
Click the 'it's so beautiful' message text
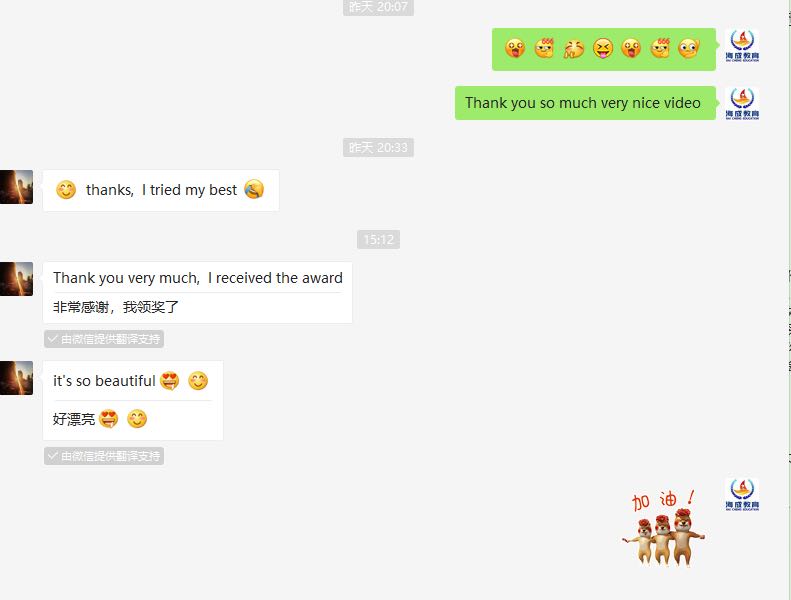click(104, 381)
